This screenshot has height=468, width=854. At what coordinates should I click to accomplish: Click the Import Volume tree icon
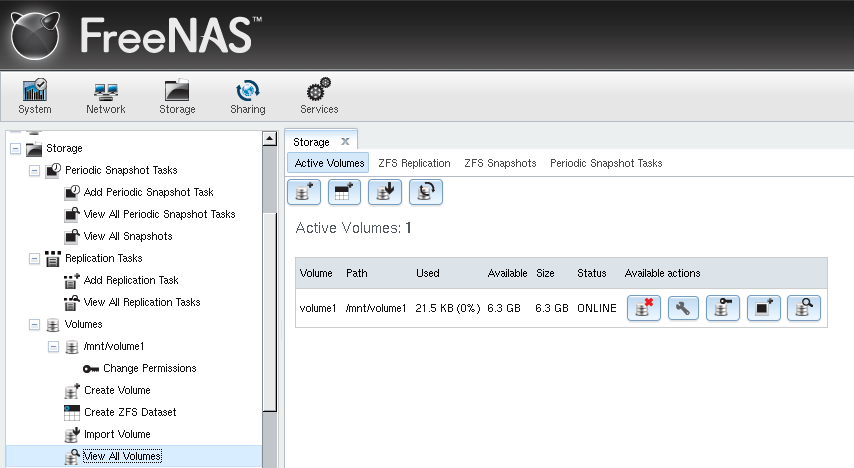pyautogui.click(x=72, y=435)
